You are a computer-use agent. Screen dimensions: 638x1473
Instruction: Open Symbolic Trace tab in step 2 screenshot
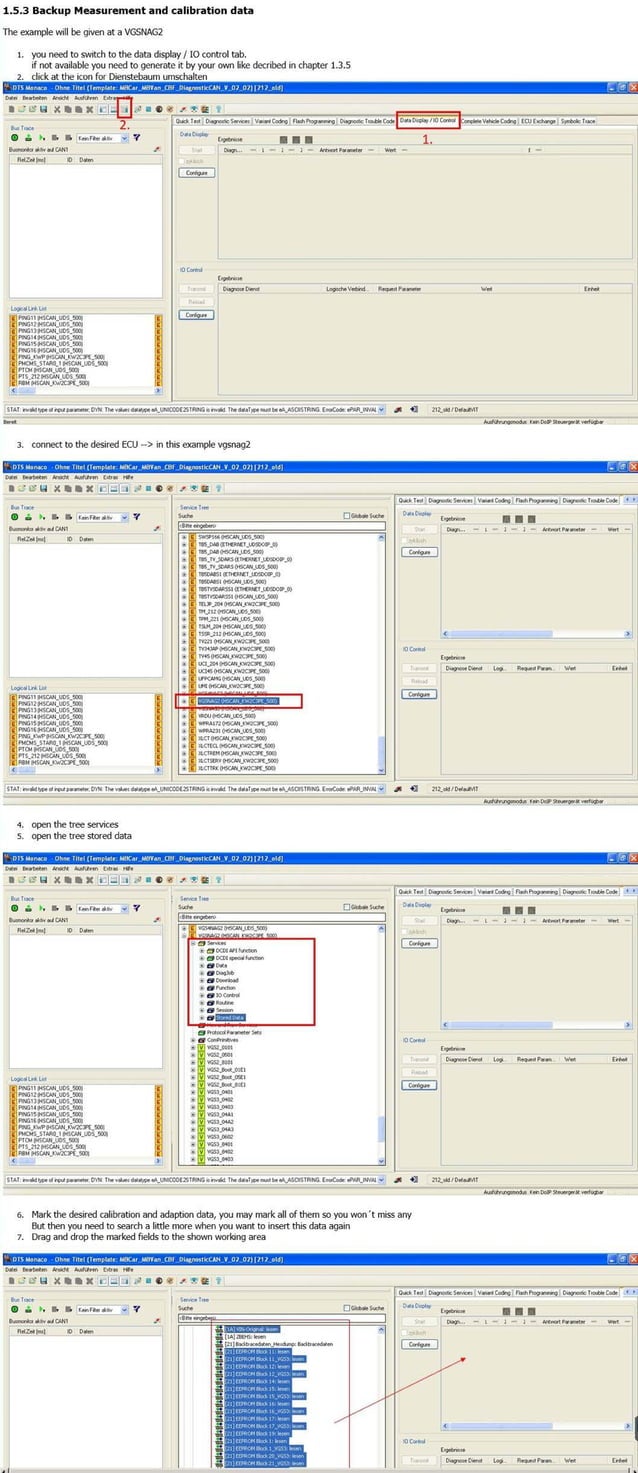click(x=577, y=120)
